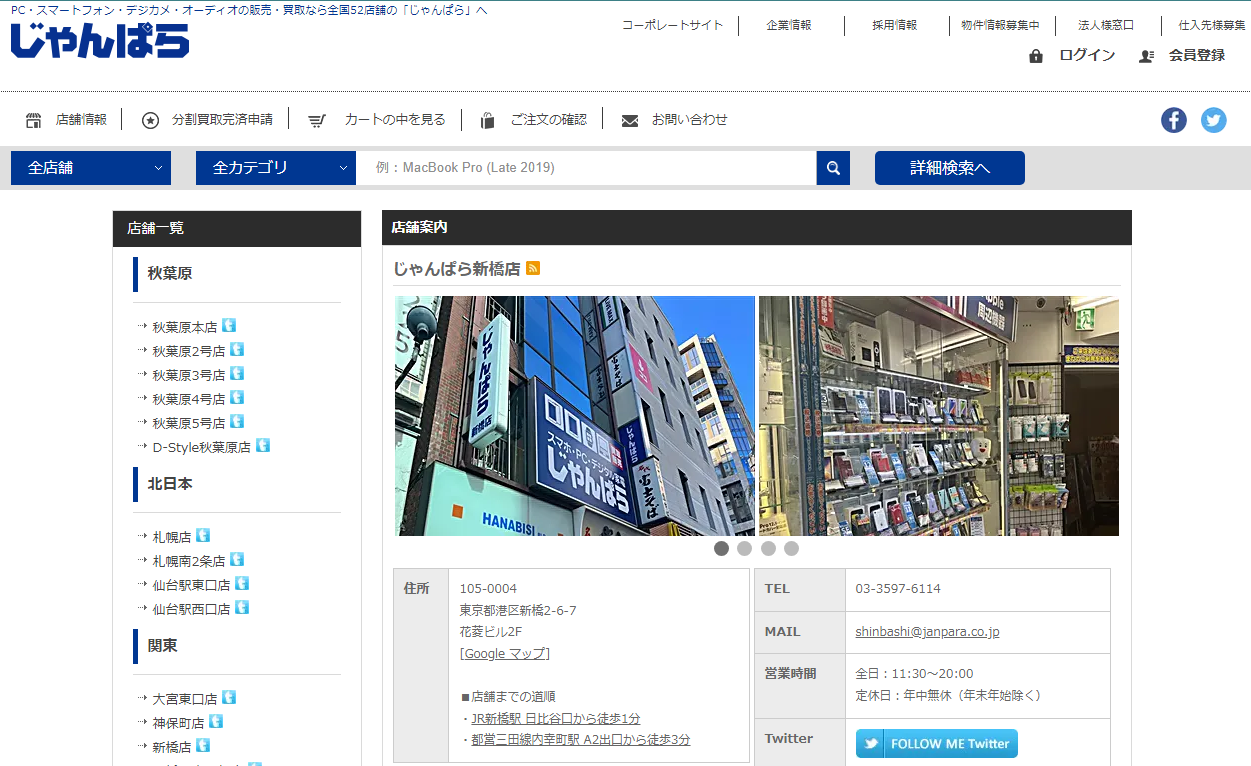Image resolution: width=1251 pixels, height=766 pixels.
Task: Click the star badge icon beside 分割買取完済申請
Action: point(150,120)
